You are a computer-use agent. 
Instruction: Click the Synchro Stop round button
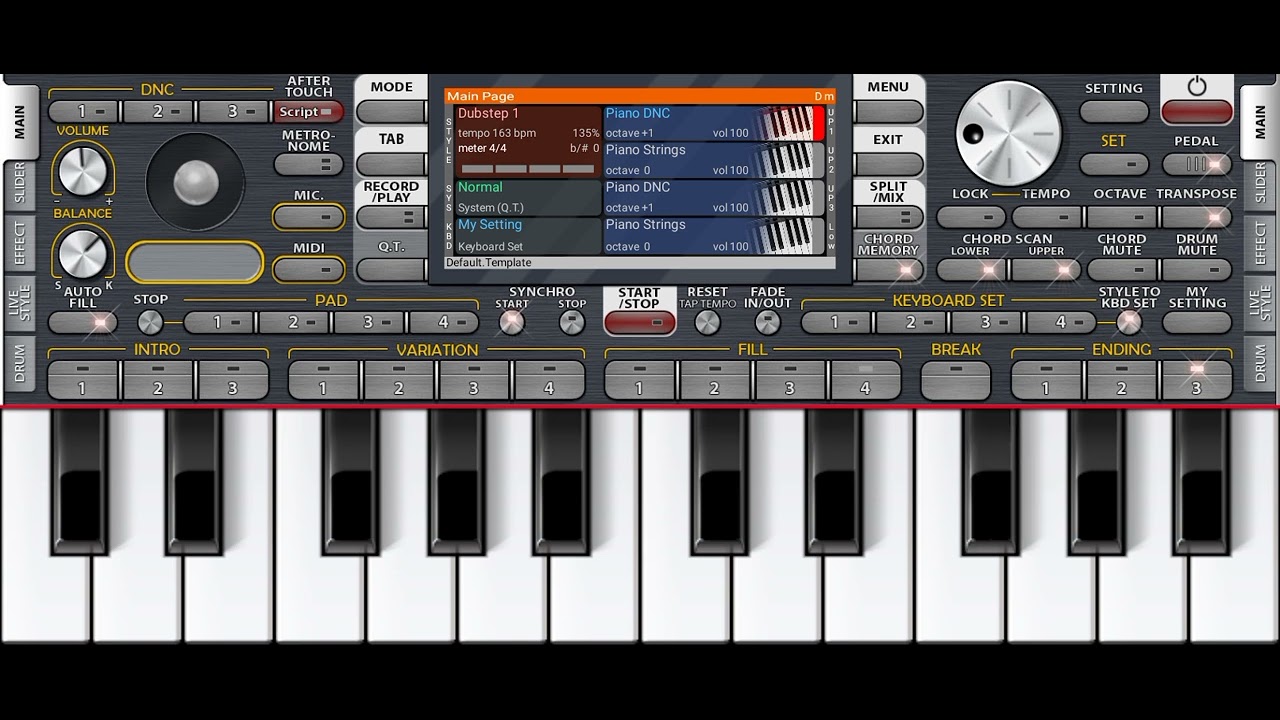tap(572, 322)
